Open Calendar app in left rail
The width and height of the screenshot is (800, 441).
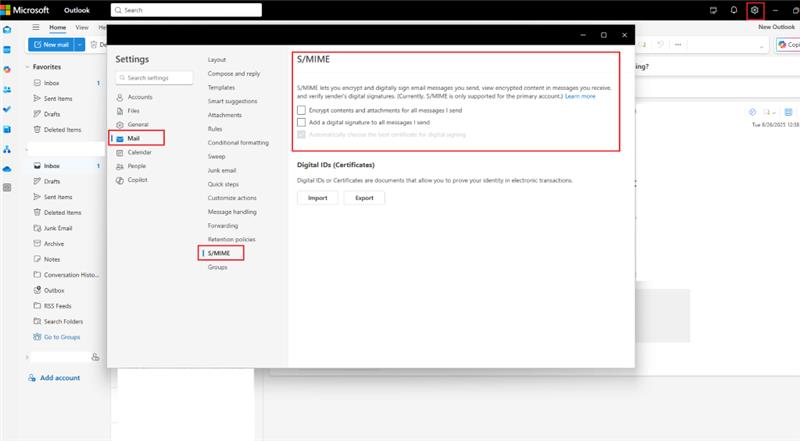[x=7, y=50]
